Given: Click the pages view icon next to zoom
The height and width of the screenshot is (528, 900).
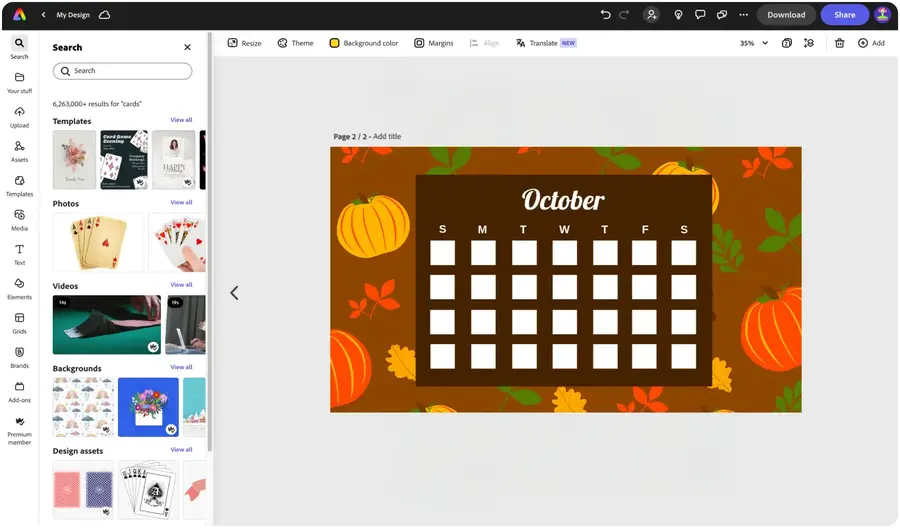Looking at the screenshot, I should pos(787,43).
